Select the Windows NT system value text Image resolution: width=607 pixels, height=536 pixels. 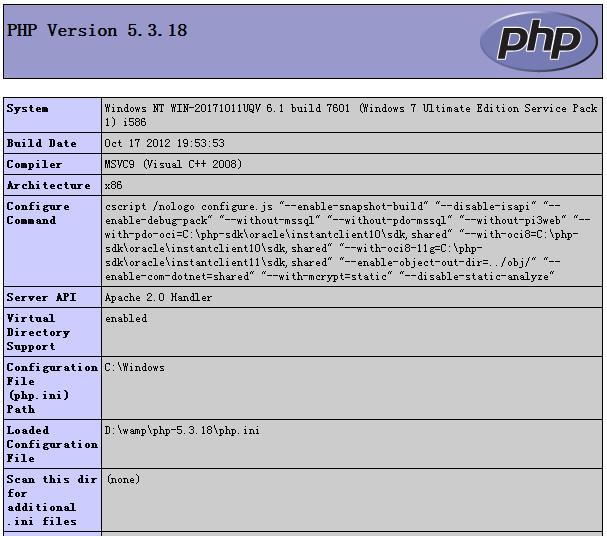pyautogui.click(x=351, y=115)
